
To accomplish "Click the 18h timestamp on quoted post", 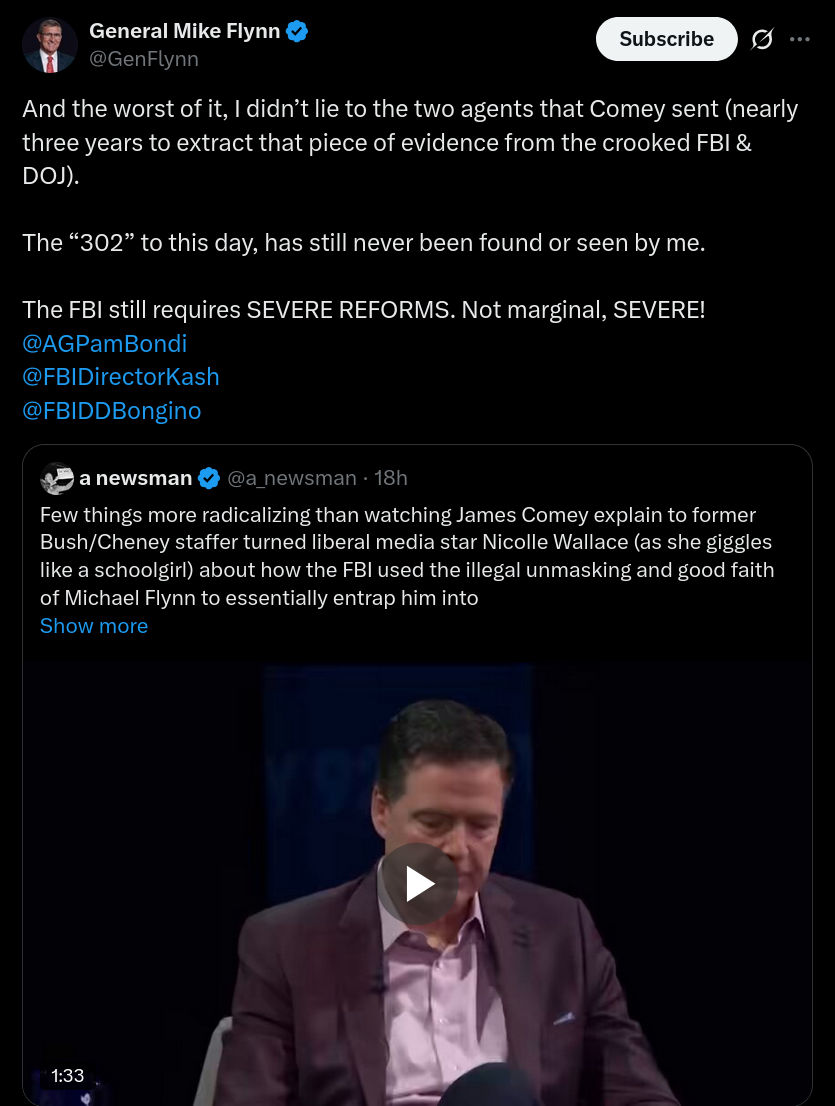I will click(x=391, y=478).
